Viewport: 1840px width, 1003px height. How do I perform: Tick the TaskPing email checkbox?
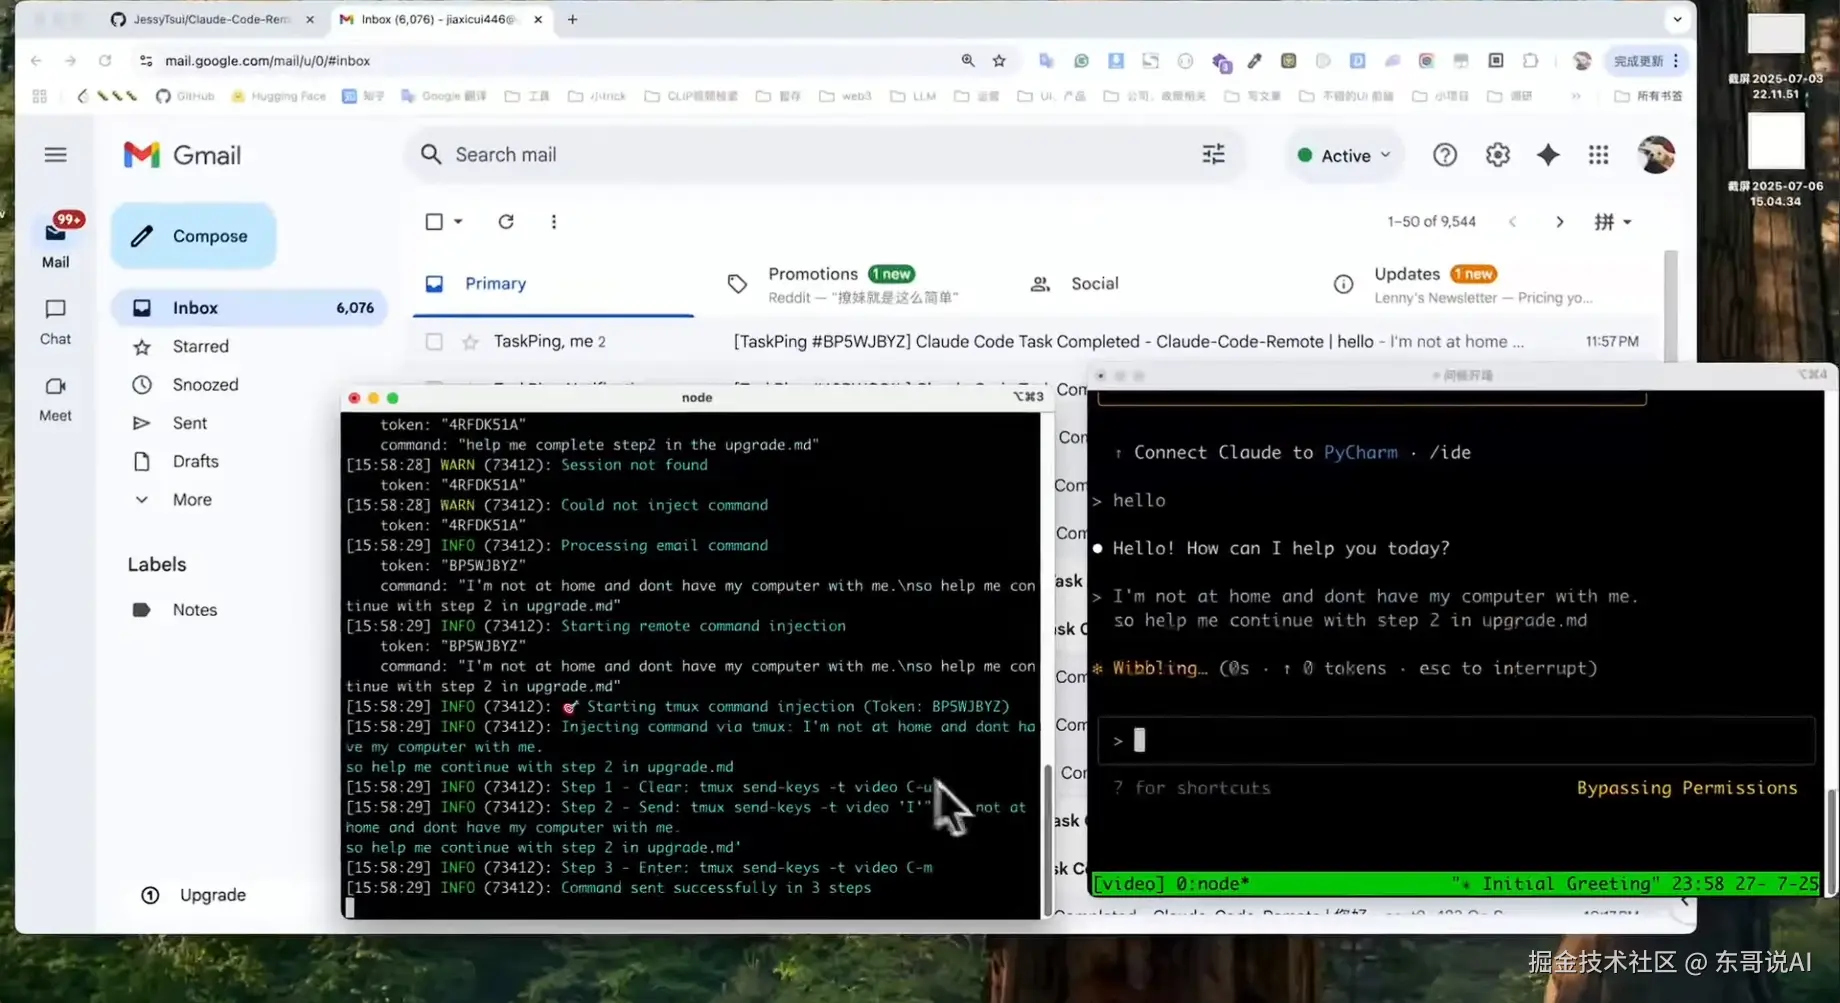point(434,342)
